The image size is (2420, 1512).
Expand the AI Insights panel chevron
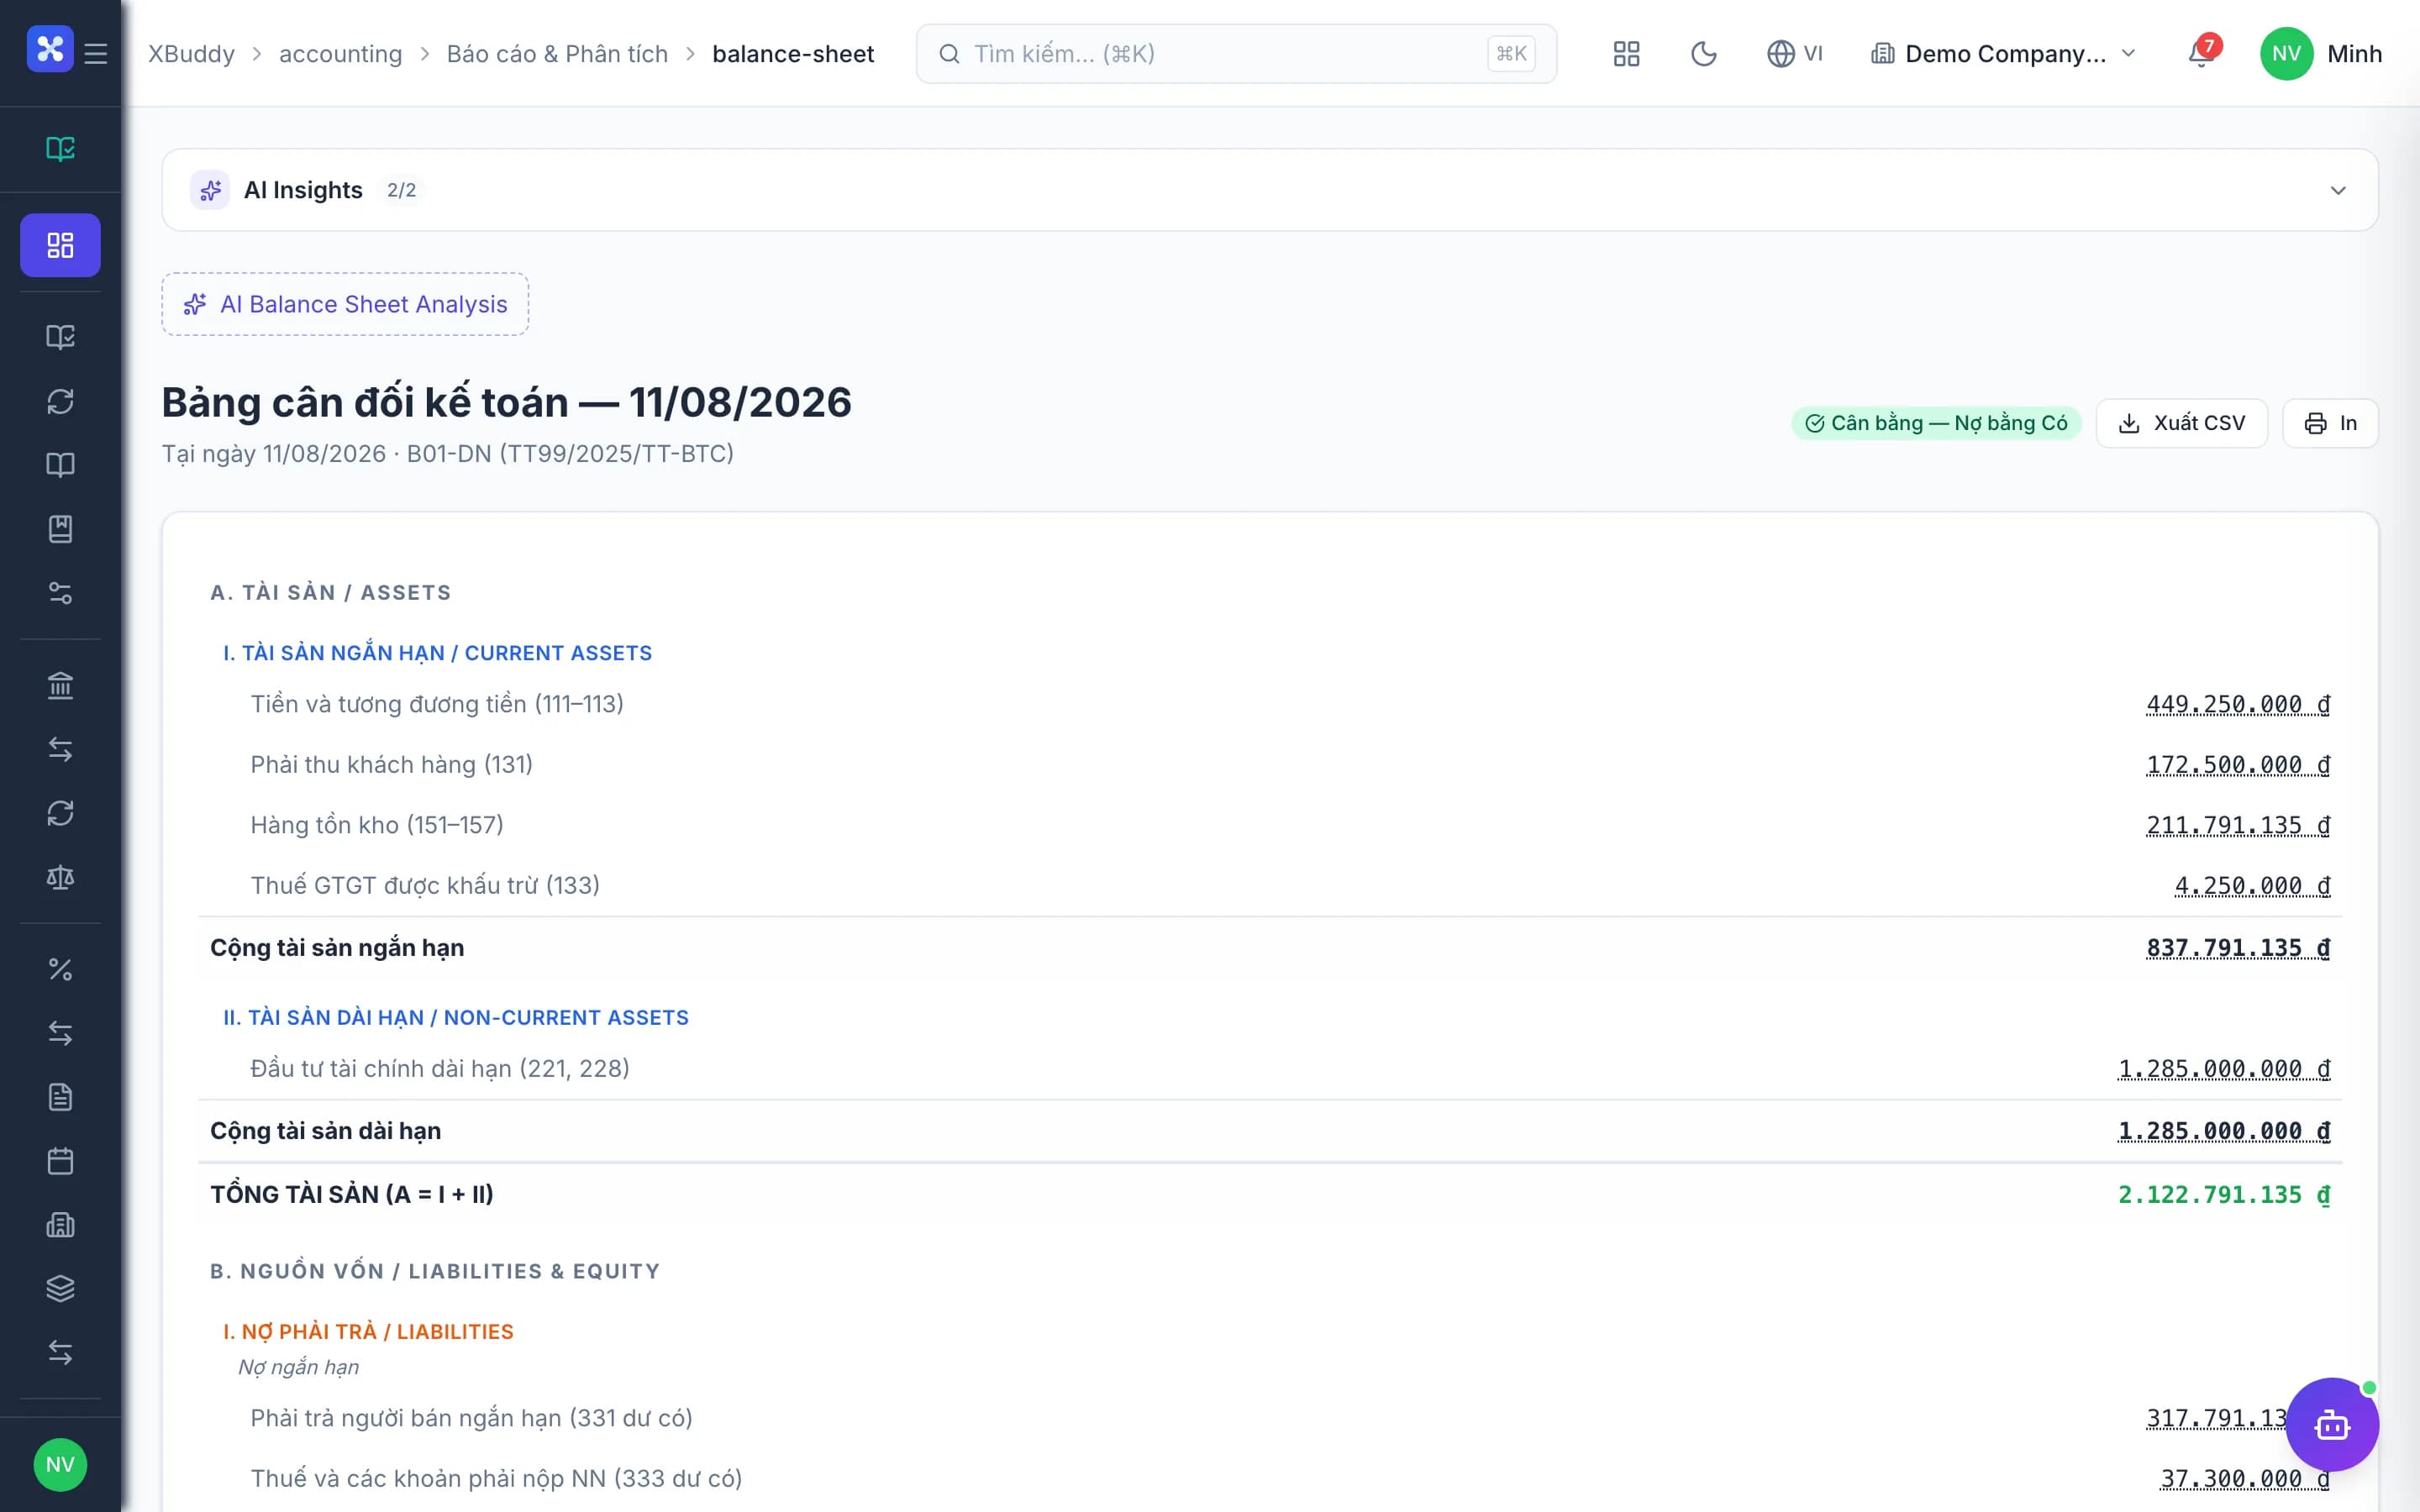tap(2338, 190)
